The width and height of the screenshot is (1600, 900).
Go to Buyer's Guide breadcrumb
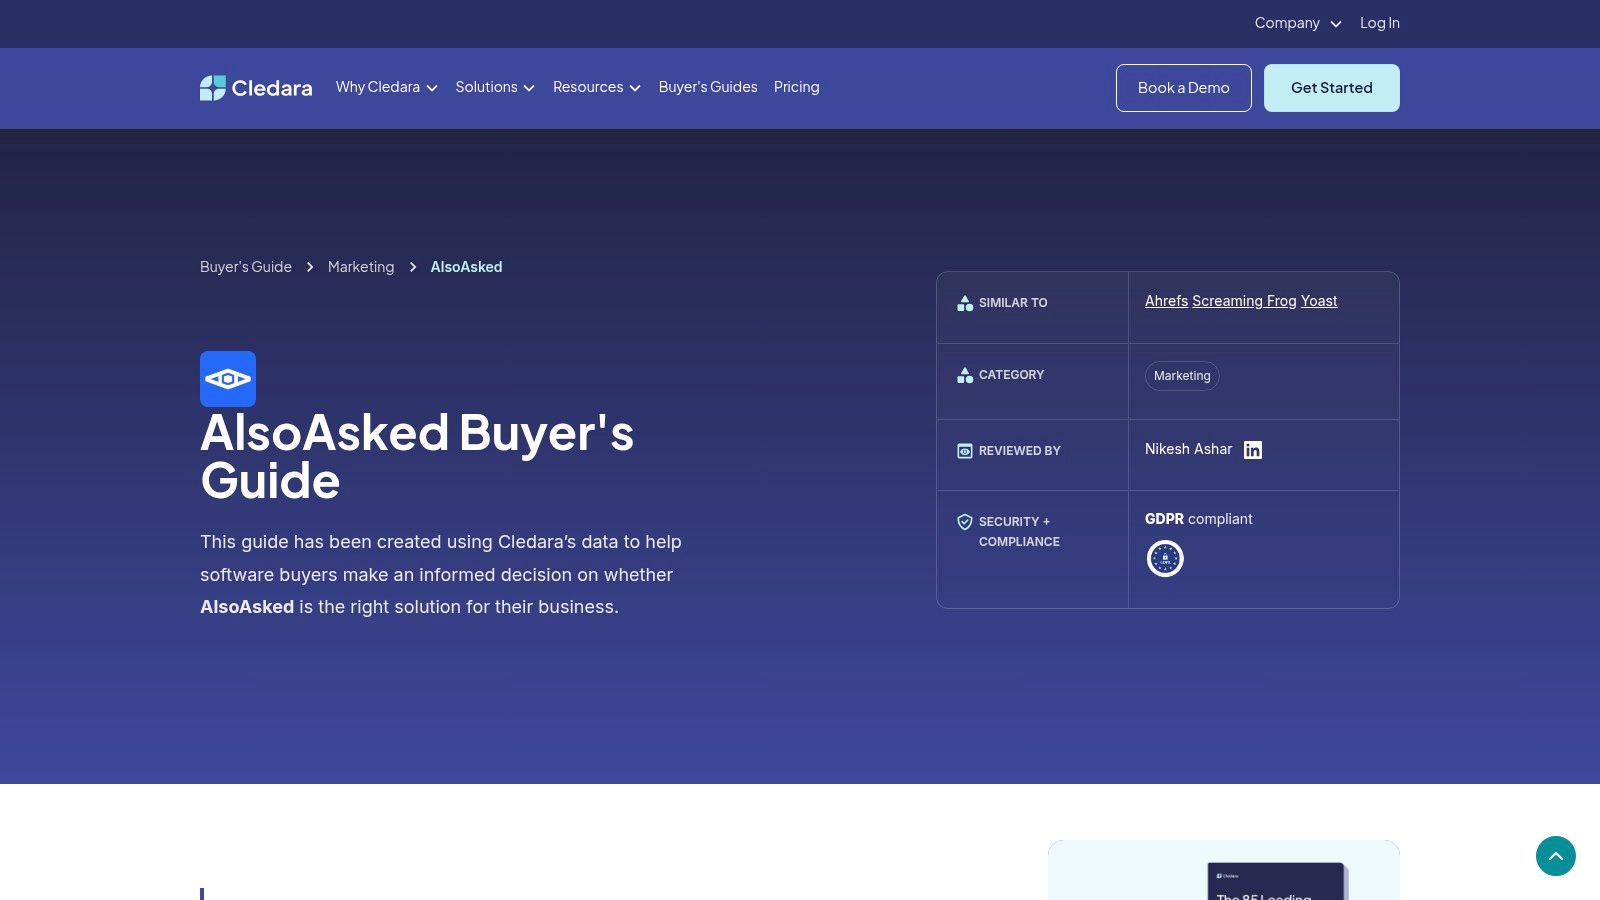(246, 267)
